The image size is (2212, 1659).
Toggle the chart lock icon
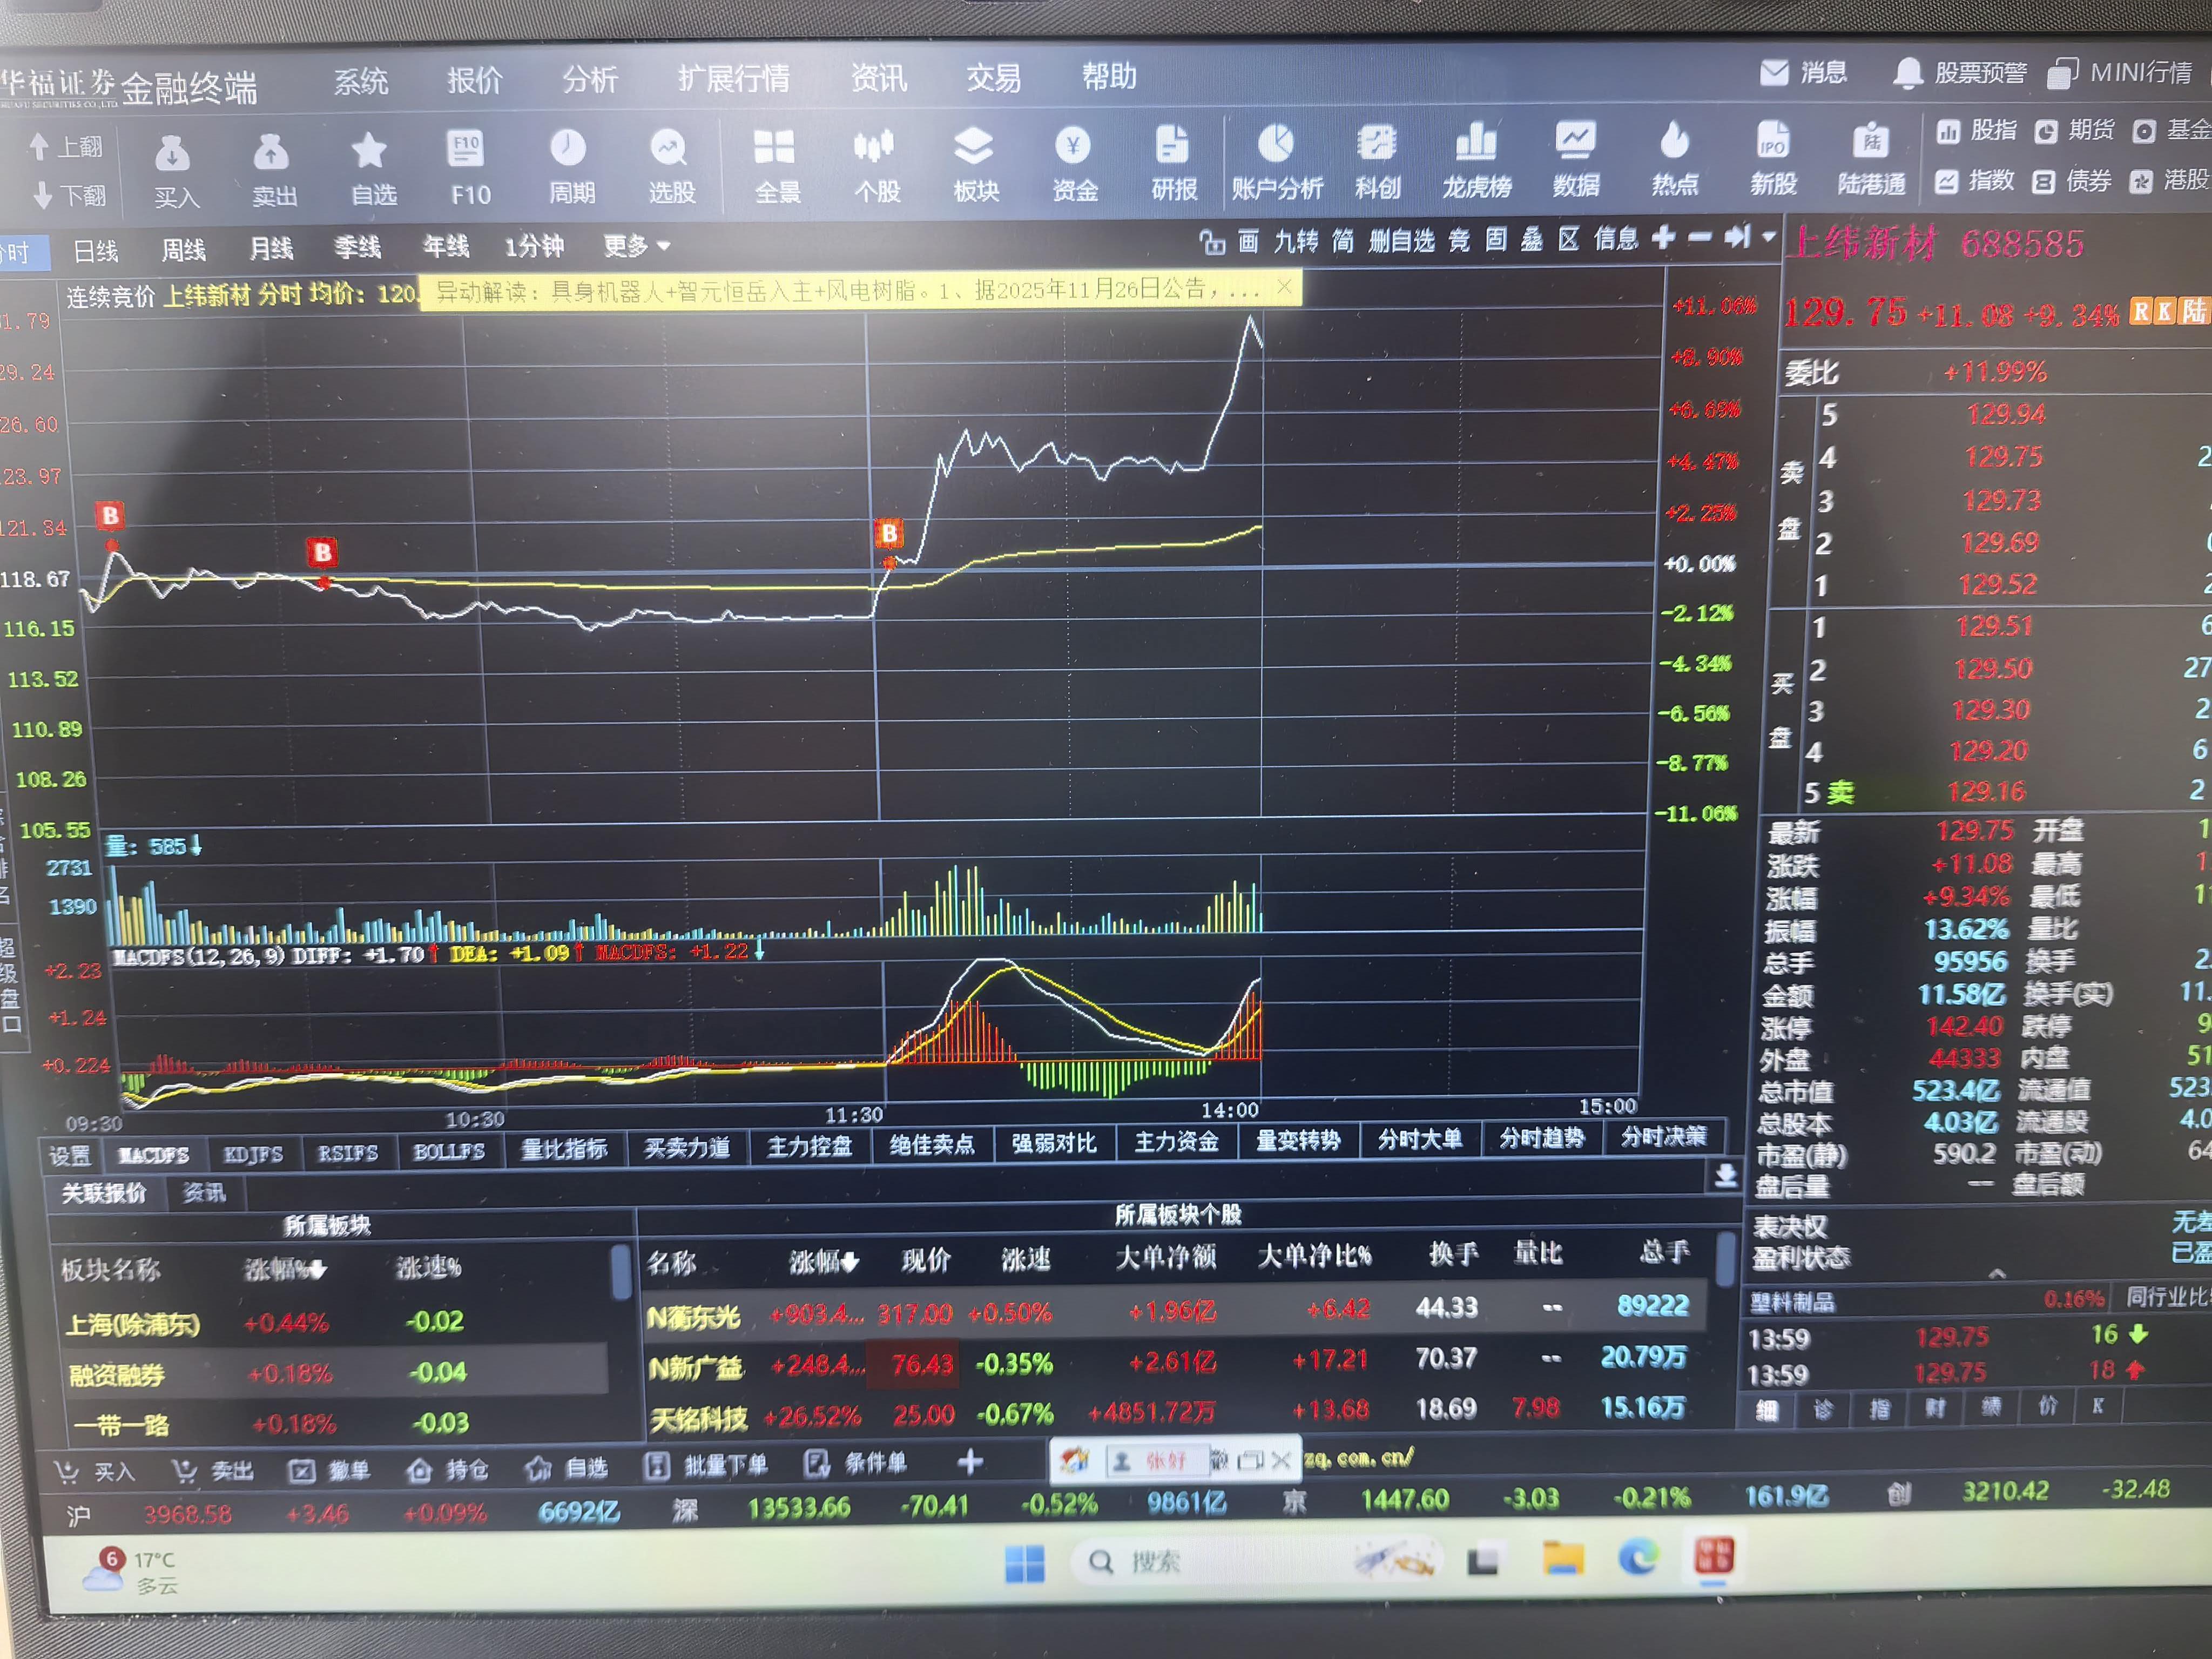click(1212, 242)
